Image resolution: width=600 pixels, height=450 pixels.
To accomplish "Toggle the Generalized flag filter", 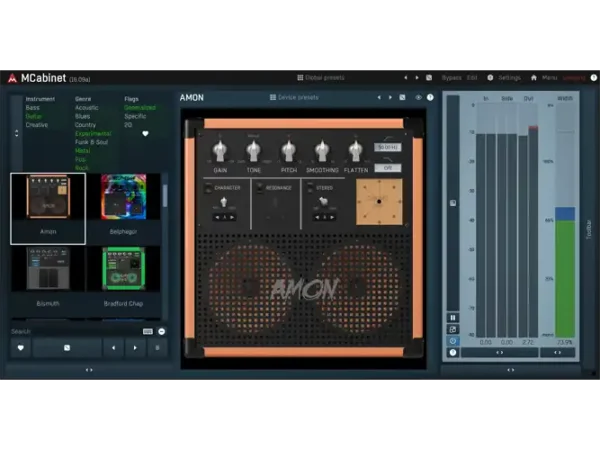I will tap(140, 108).
